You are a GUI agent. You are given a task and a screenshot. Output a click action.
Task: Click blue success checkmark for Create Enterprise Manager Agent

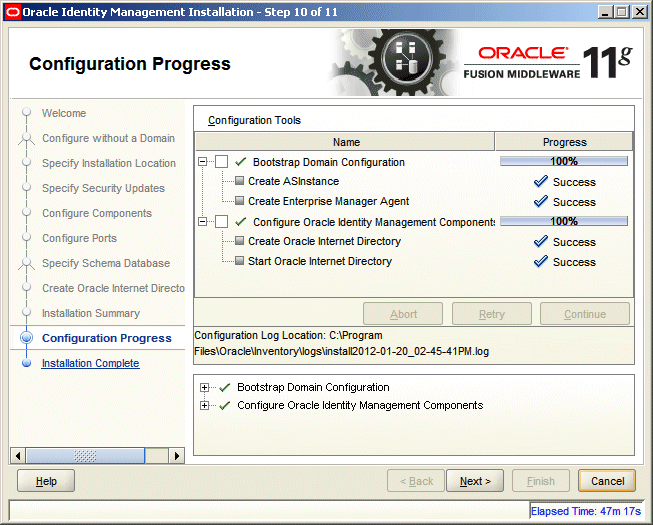point(541,202)
